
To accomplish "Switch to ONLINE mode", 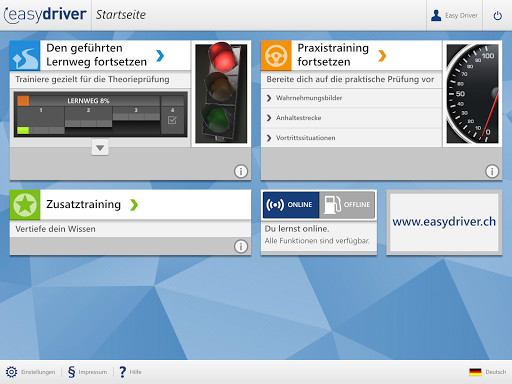I will pos(291,205).
